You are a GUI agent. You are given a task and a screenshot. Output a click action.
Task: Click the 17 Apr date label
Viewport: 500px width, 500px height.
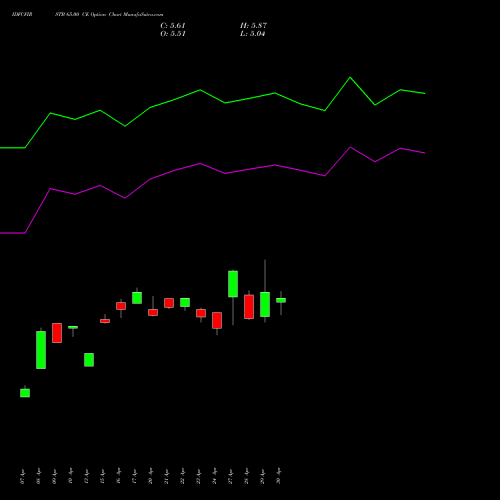point(134,476)
